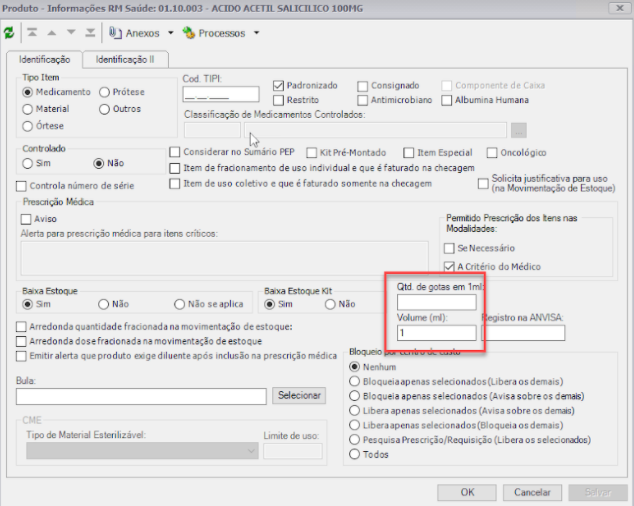634x506 pixels.
Task: Toggle A Critério do Médico checkbox
Action: tap(449, 267)
